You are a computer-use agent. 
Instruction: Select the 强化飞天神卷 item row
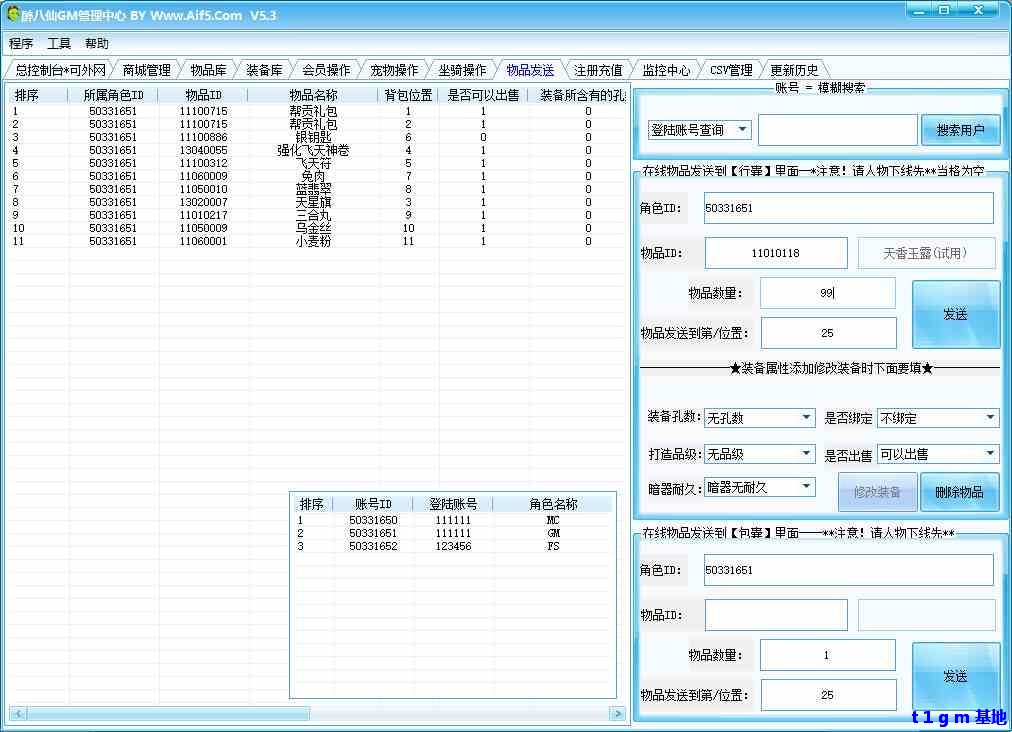313,150
